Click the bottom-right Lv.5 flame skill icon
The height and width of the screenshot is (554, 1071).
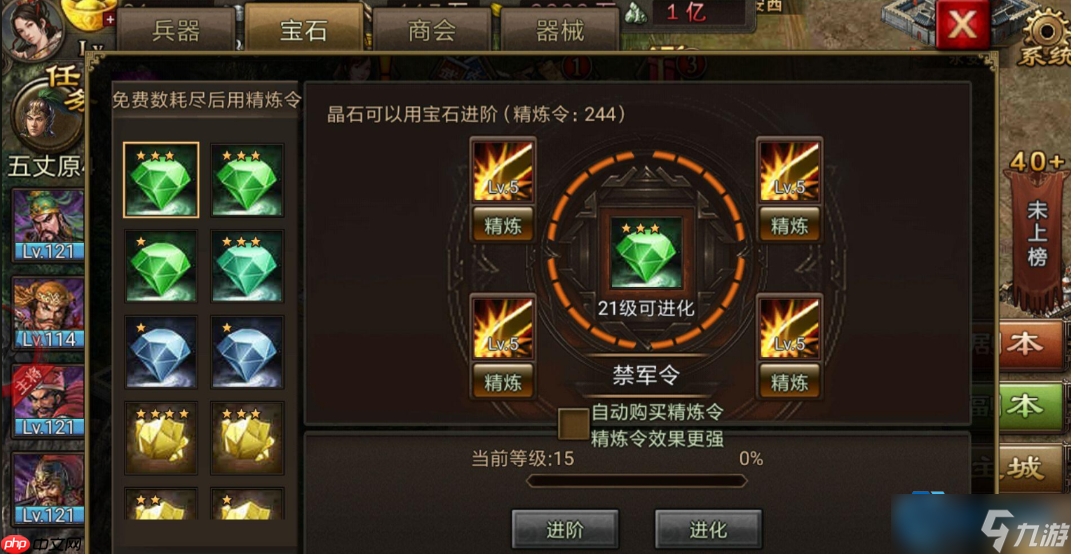pyautogui.click(x=790, y=328)
